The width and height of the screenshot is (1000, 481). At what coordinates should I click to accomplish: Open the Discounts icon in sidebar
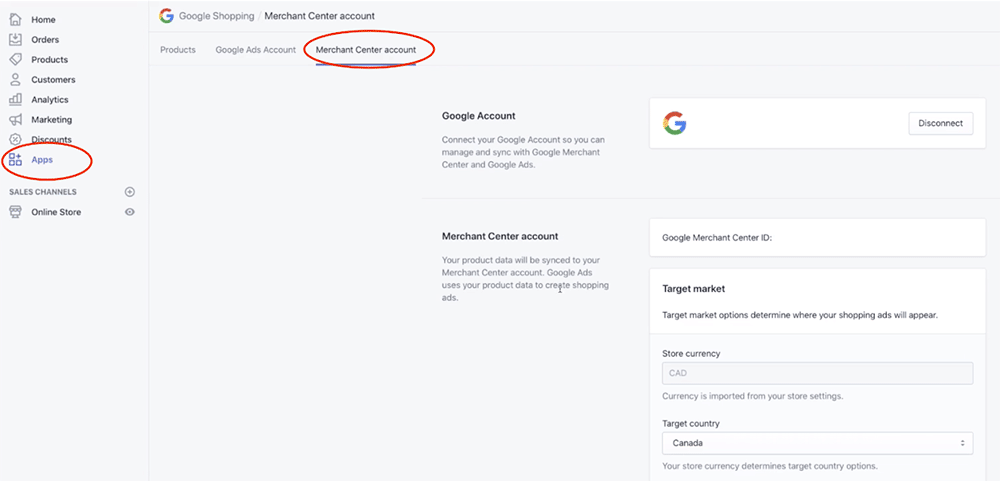click(x=15, y=140)
